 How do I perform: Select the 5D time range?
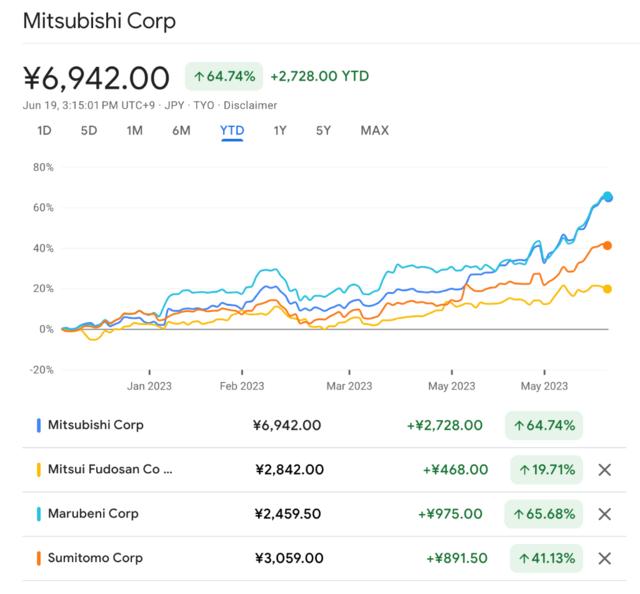point(89,130)
